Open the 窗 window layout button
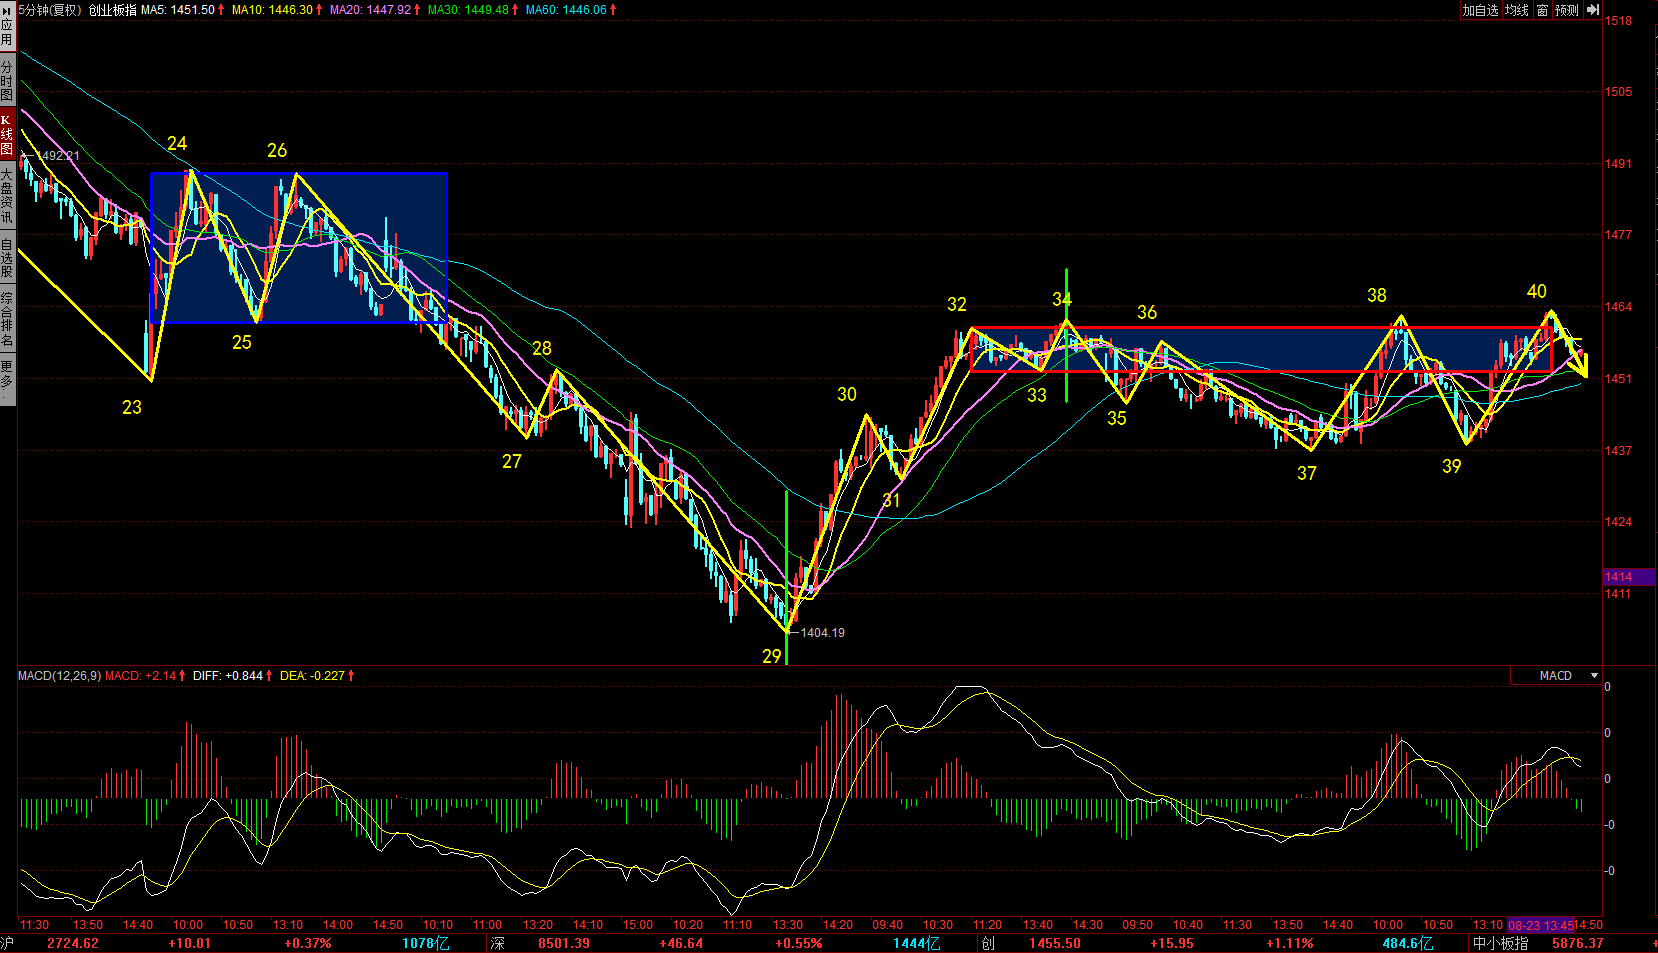This screenshot has width=1658, height=953. [1542, 10]
